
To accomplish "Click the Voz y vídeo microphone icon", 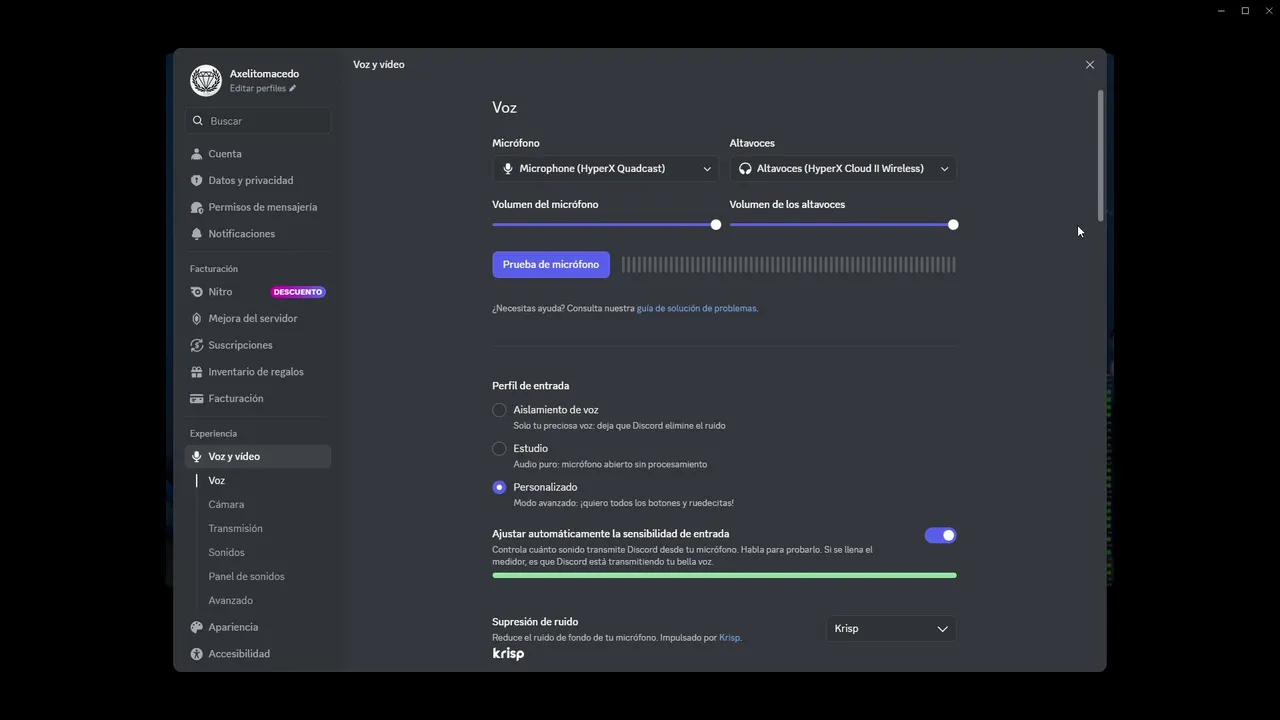I will tap(196, 457).
